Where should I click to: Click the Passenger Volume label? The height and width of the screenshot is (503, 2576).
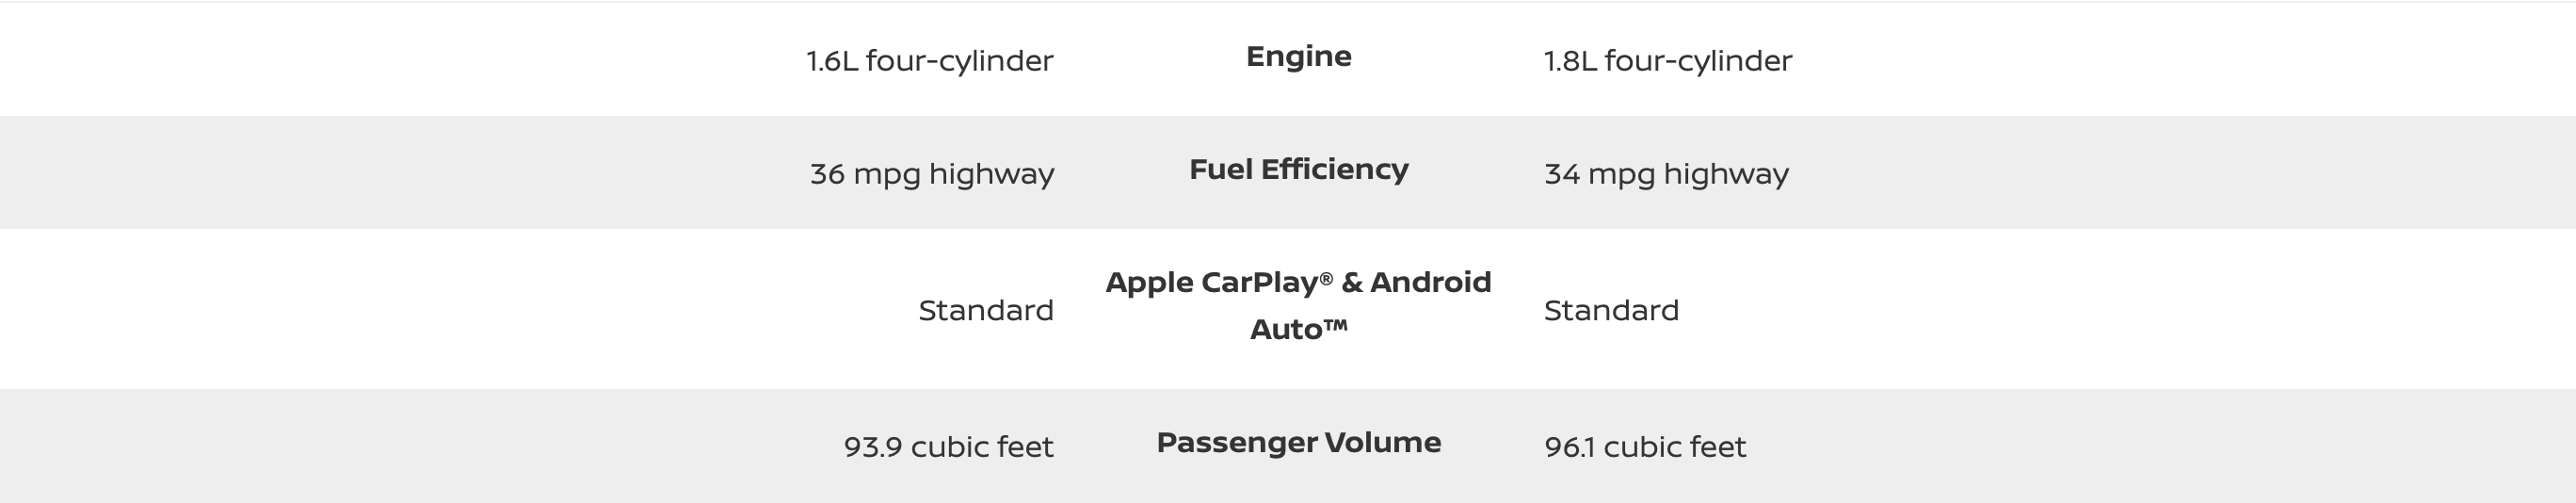tap(1298, 442)
